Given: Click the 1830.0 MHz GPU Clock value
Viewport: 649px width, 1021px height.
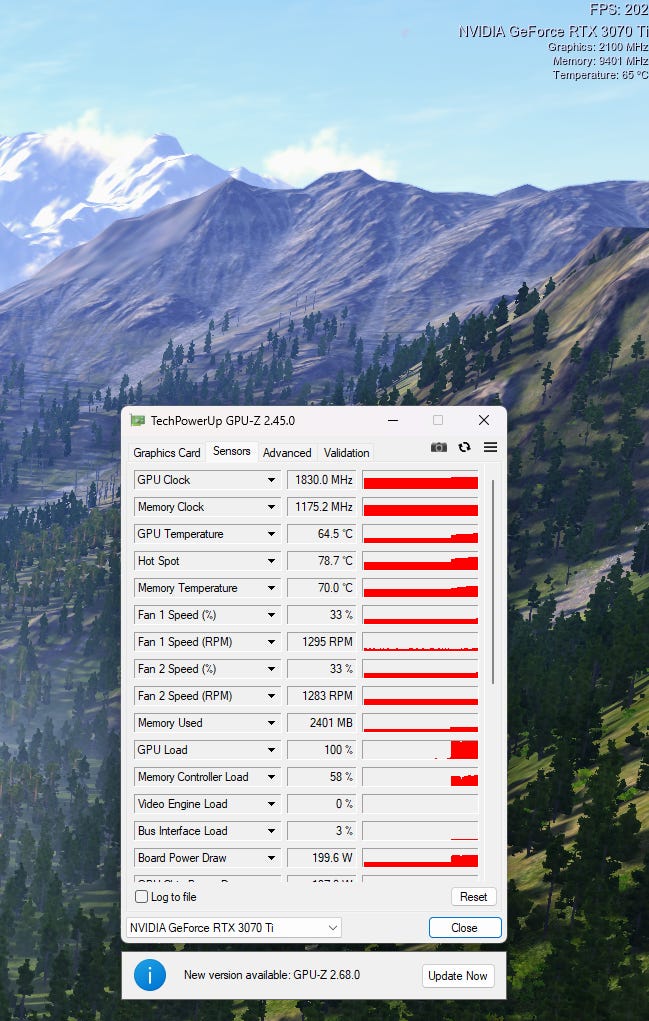Looking at the screenshot, I should point(322,480).
